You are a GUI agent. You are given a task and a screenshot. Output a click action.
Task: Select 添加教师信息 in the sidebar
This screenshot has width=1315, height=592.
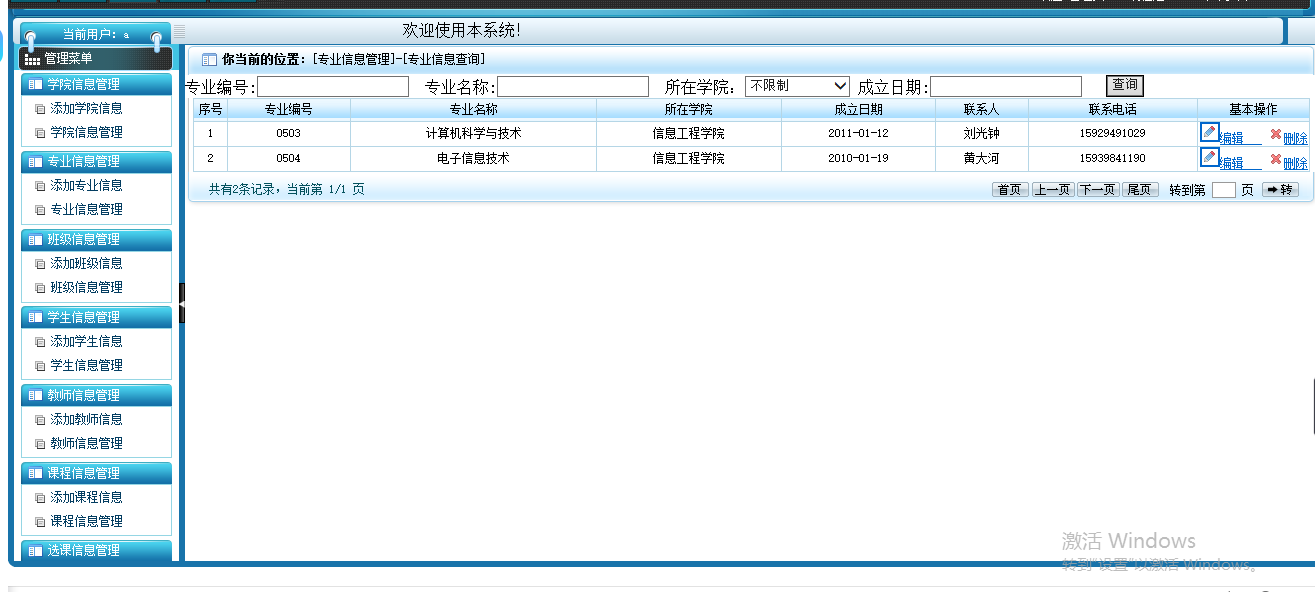(x=86, y=420)
